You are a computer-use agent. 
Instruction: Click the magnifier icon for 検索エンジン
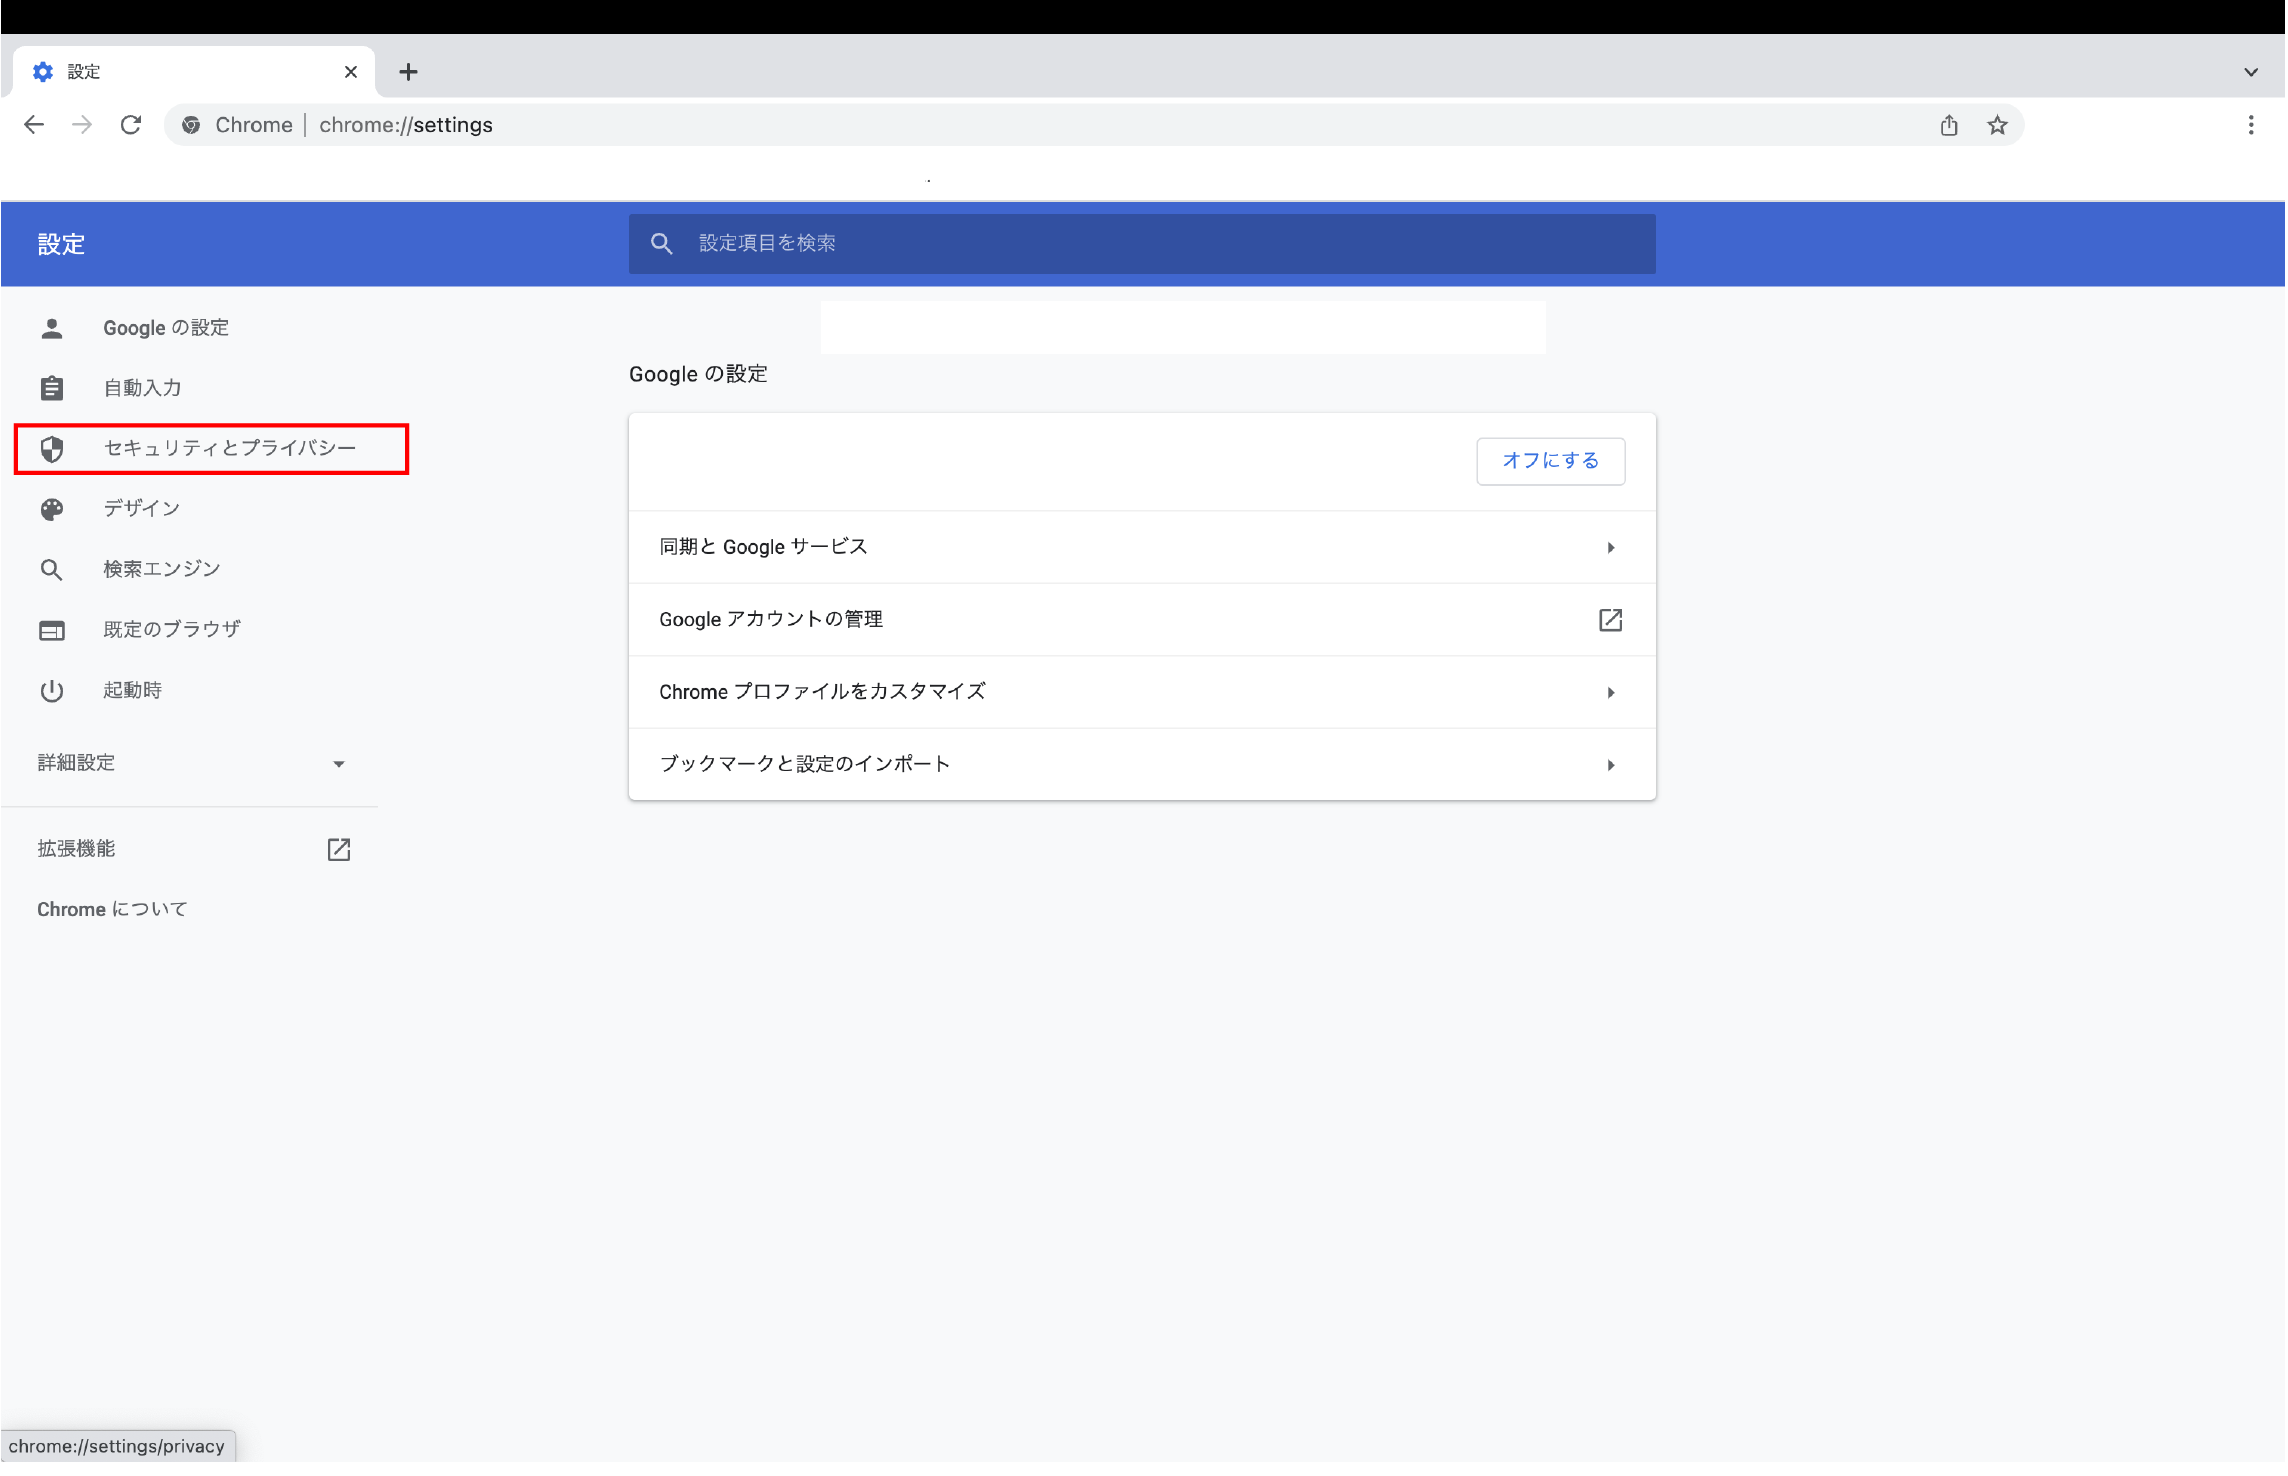(52, 570)
